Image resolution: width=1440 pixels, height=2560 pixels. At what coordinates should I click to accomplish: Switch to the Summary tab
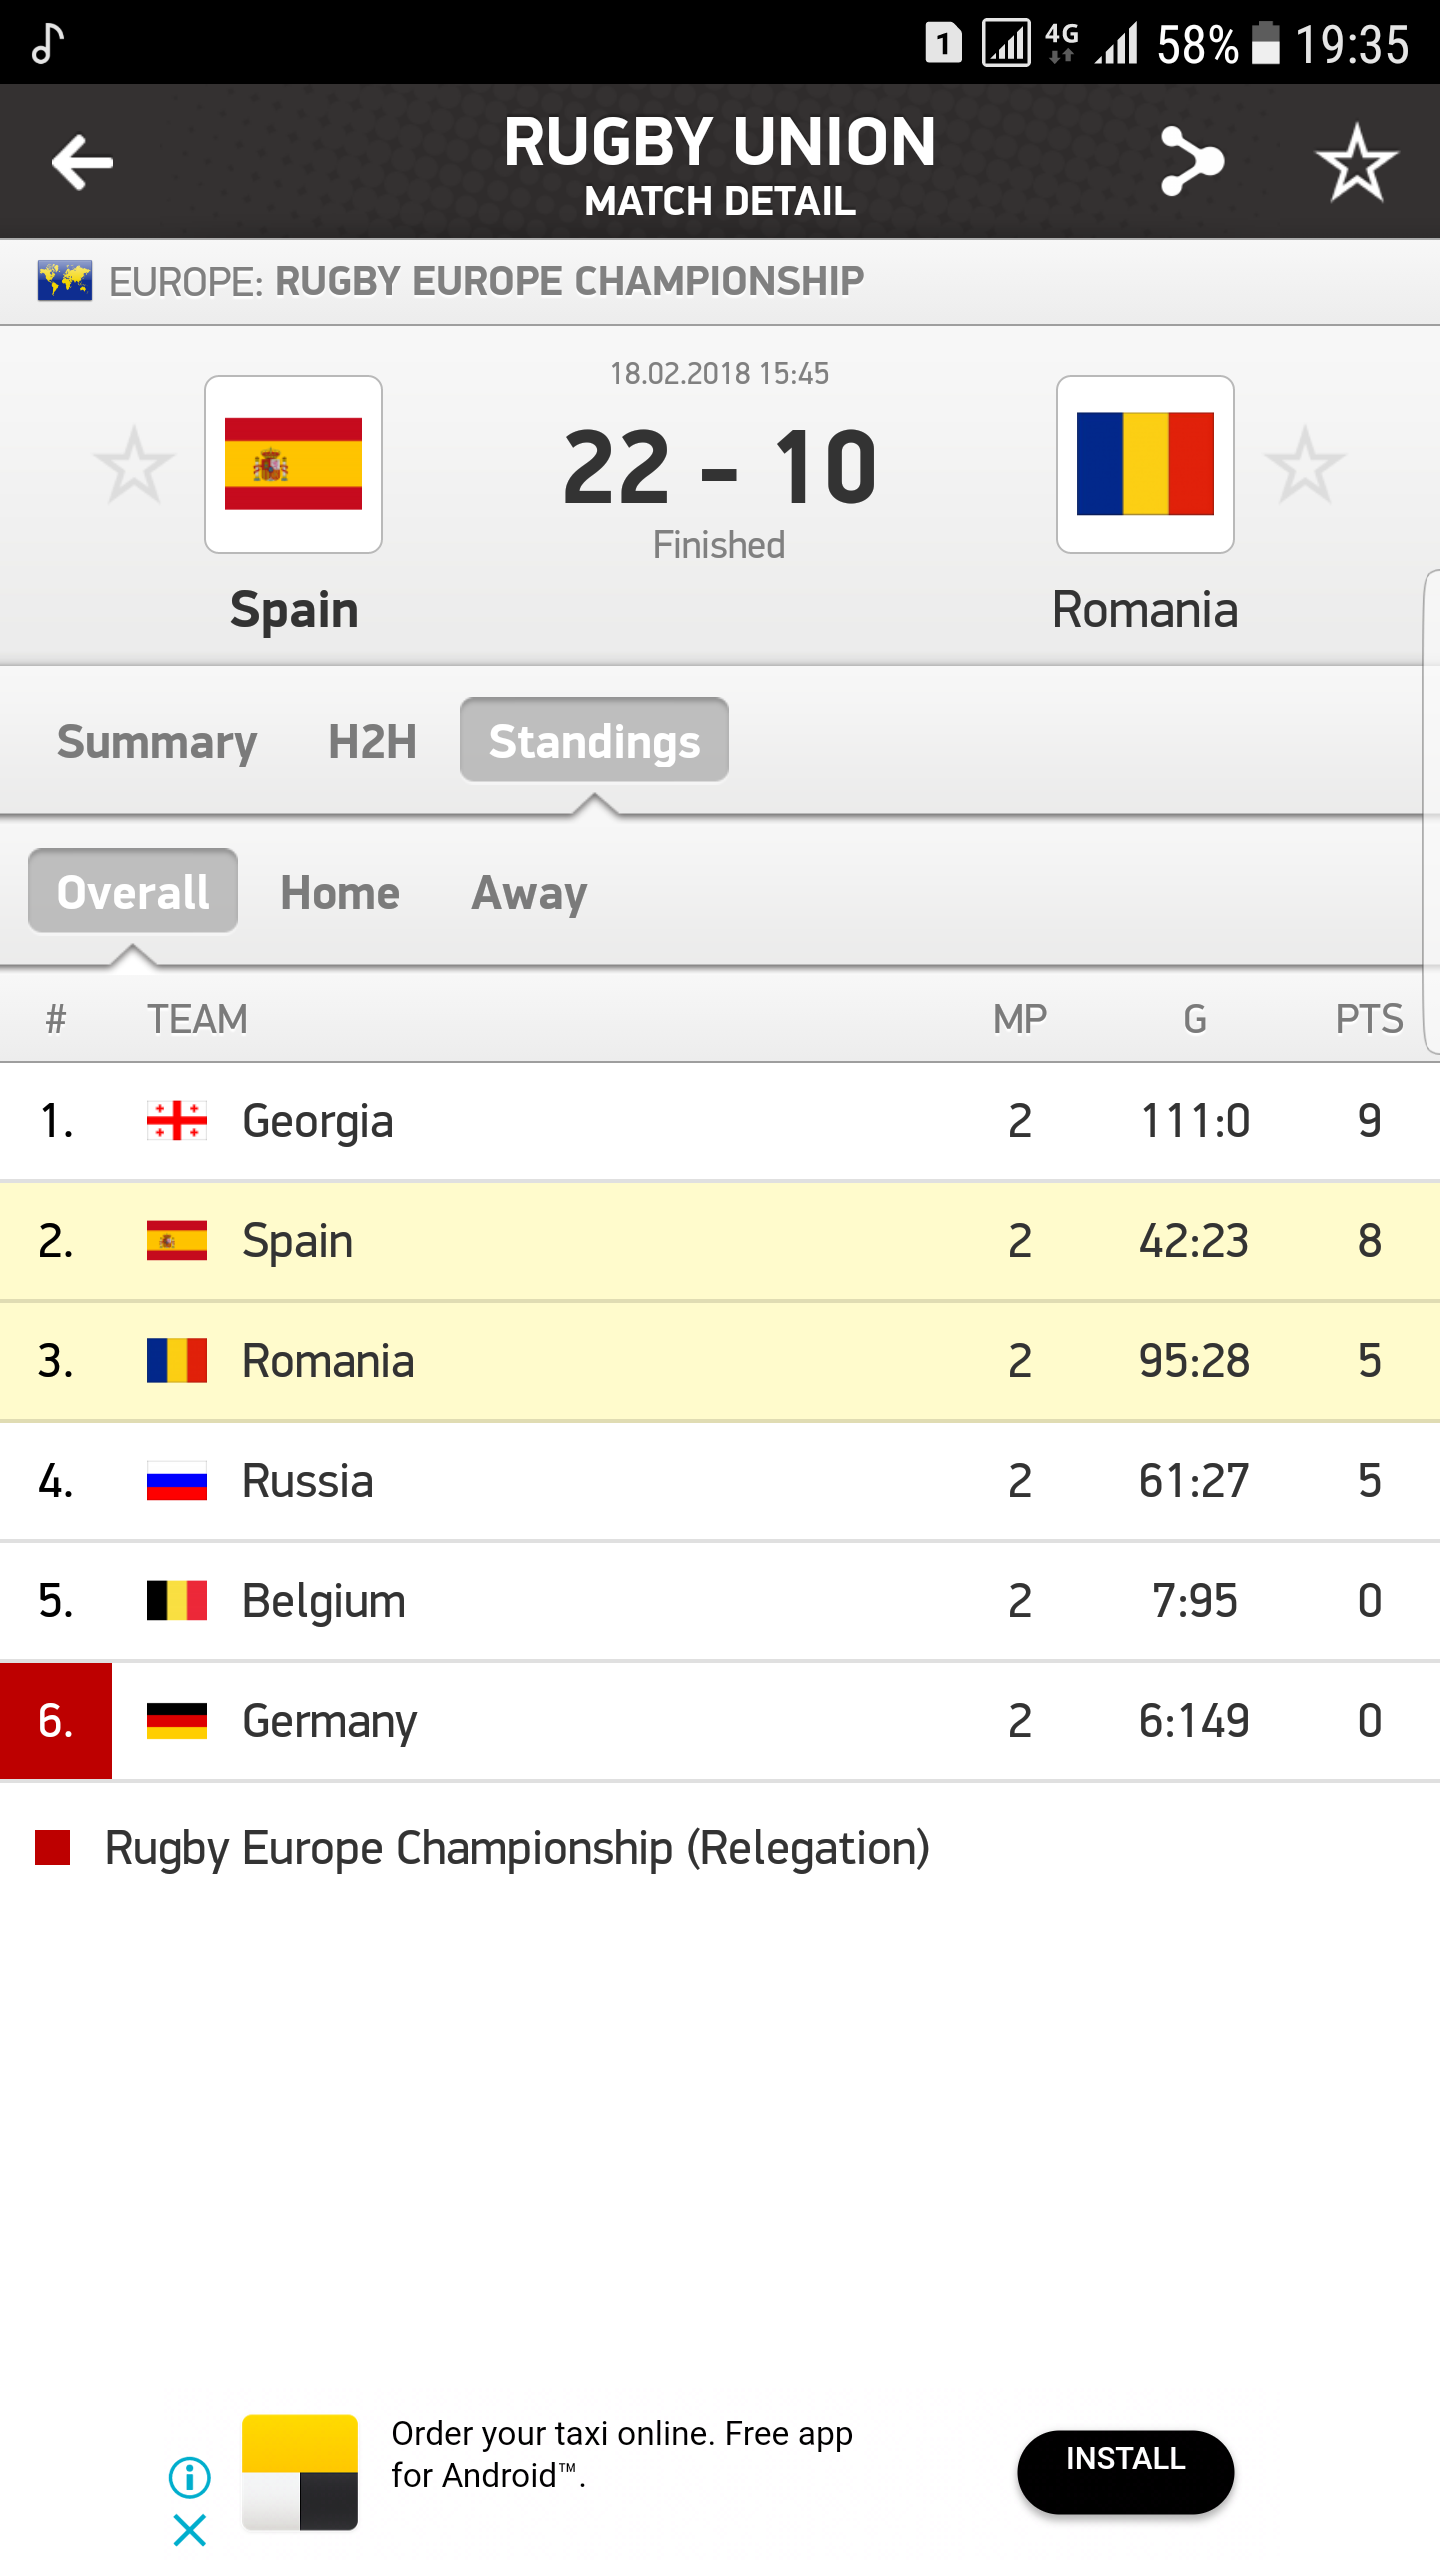pos(157,742)
